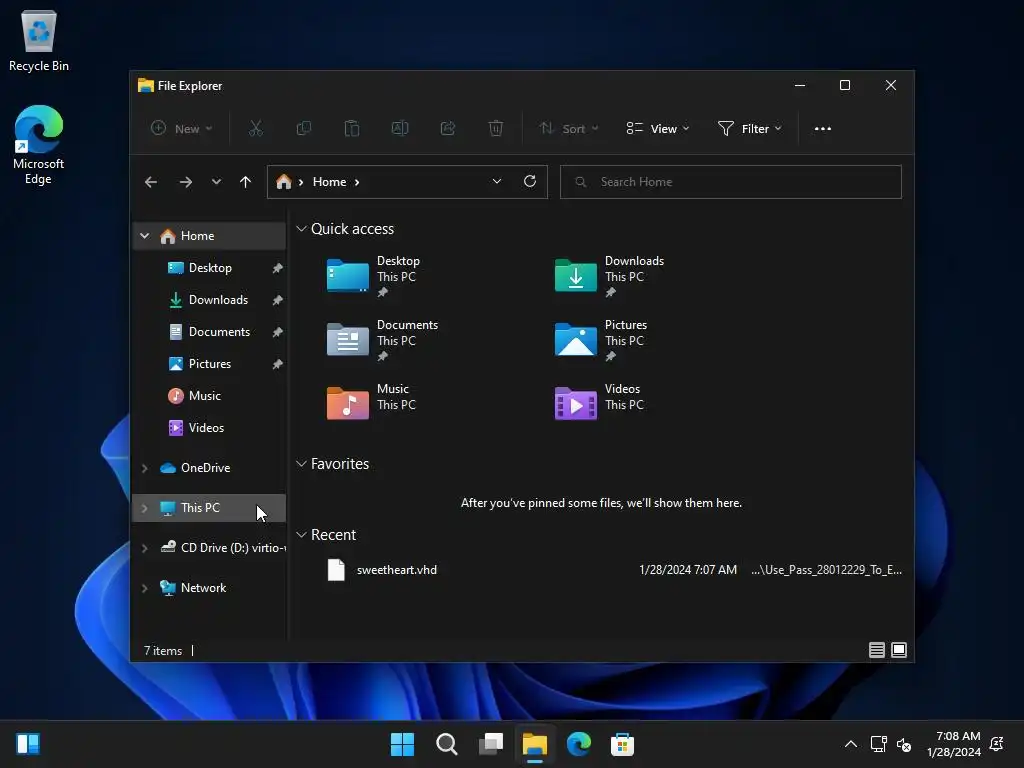Go back with the left arrow
Image resolution: width=1024 pixels, height=768 pixels.
coord(151,182)
